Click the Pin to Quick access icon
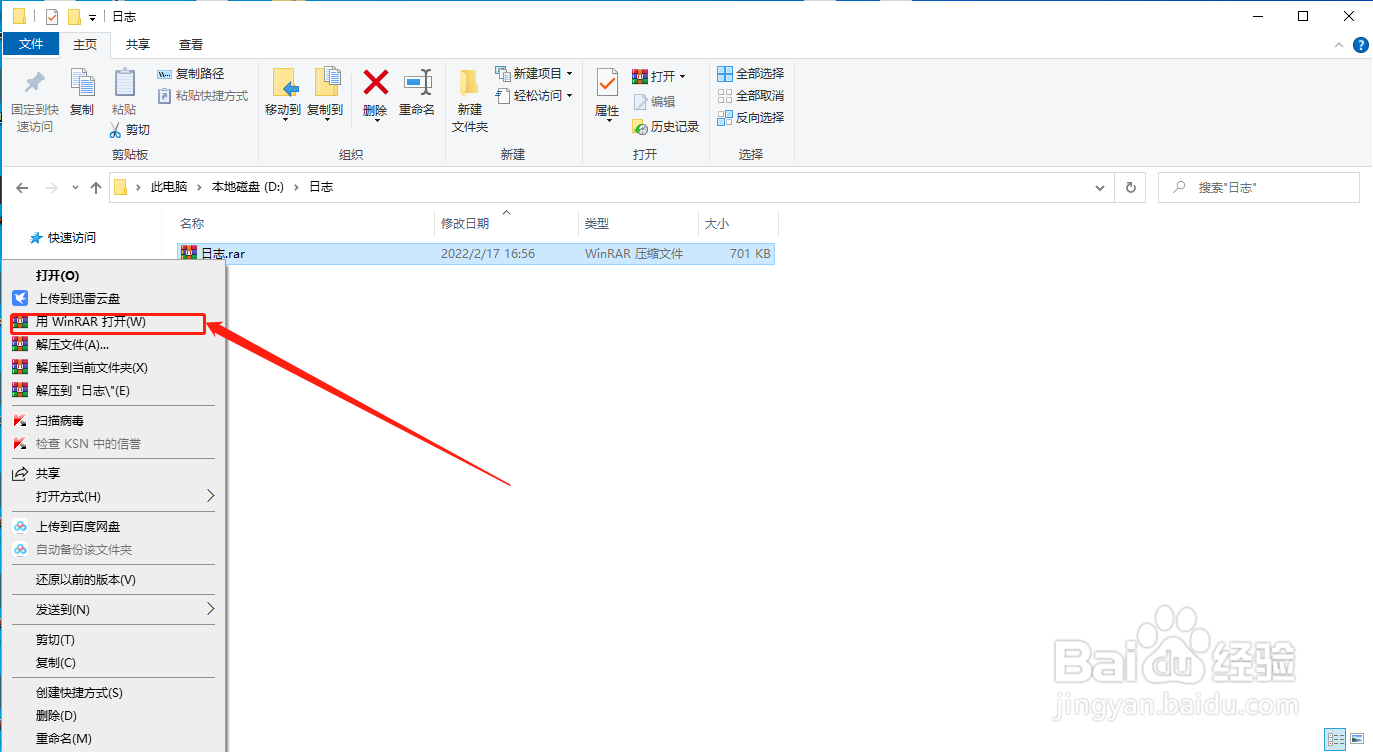 35,83
